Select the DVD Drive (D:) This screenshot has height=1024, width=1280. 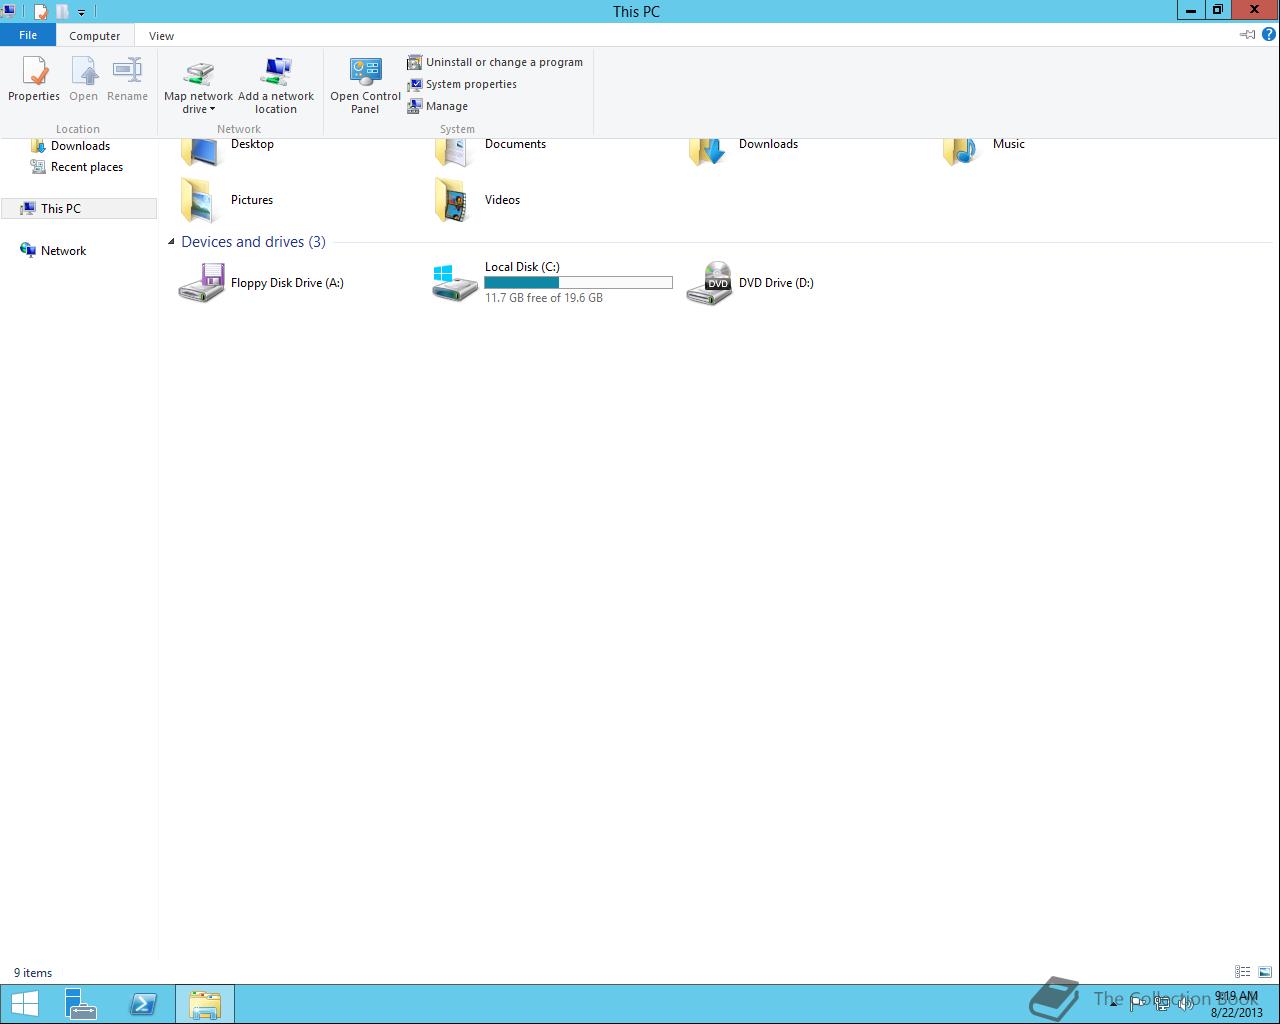coord(751,283)
